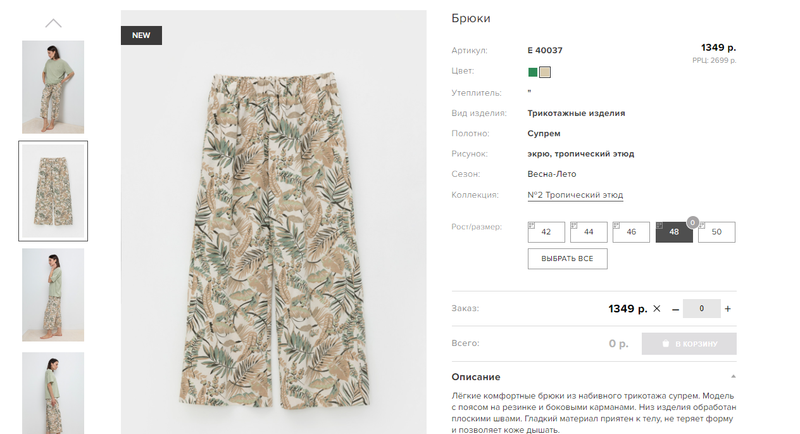Viewport: 800px width, 434px height.
Task: Show first thumbnail of model front view
Action: point(53,87)
